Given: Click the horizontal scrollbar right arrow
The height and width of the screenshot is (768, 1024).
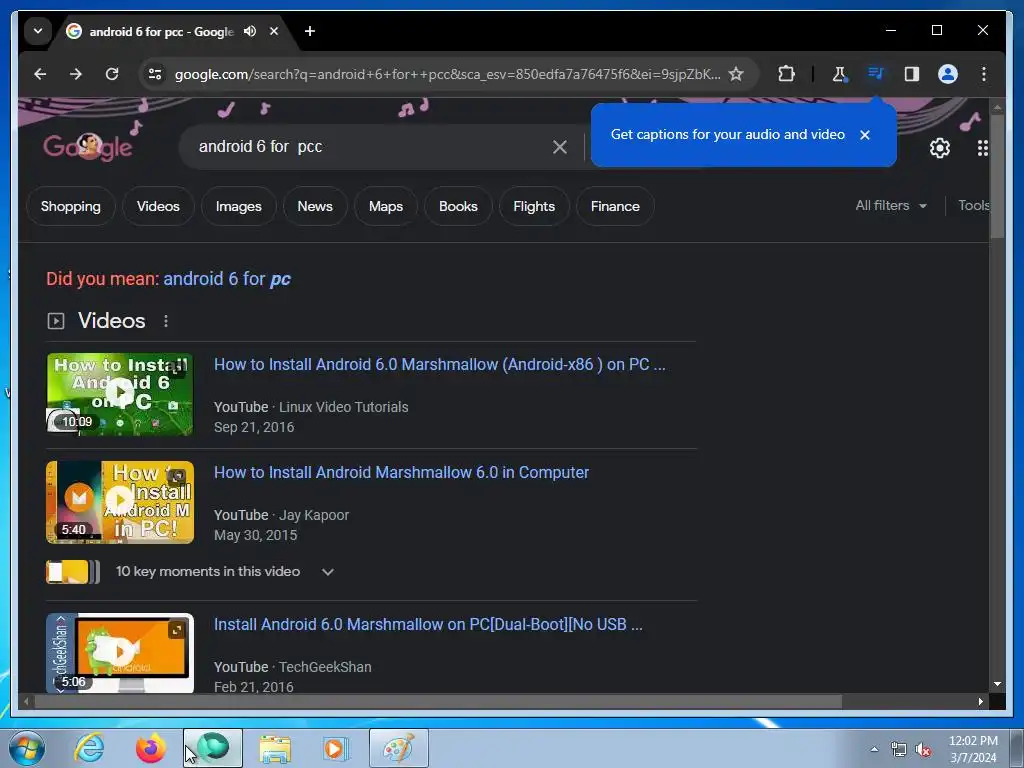Looking at the screenshot, I should (x=980, y=701).
